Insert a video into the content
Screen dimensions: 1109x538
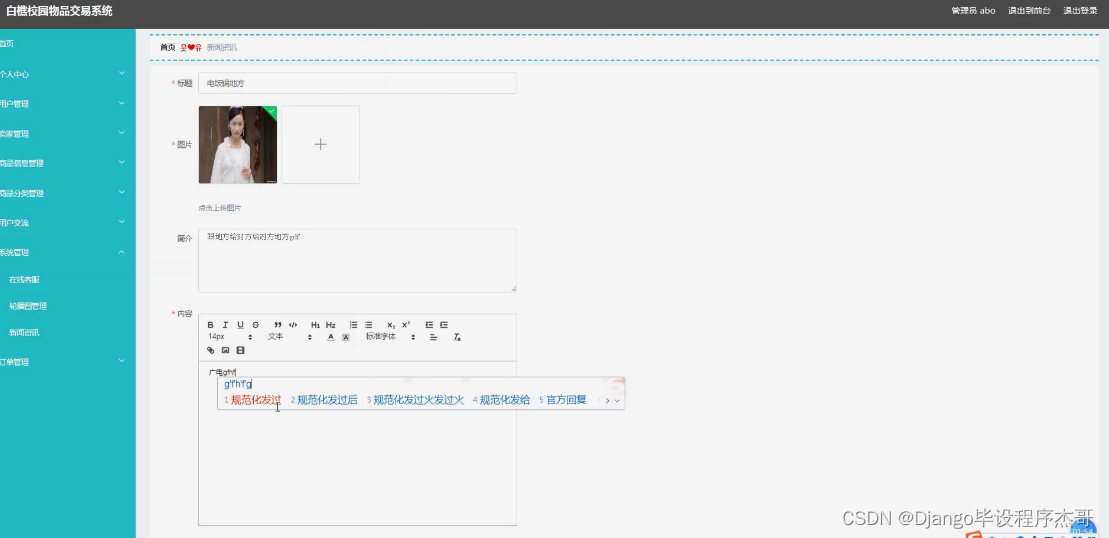coord(240,350)
